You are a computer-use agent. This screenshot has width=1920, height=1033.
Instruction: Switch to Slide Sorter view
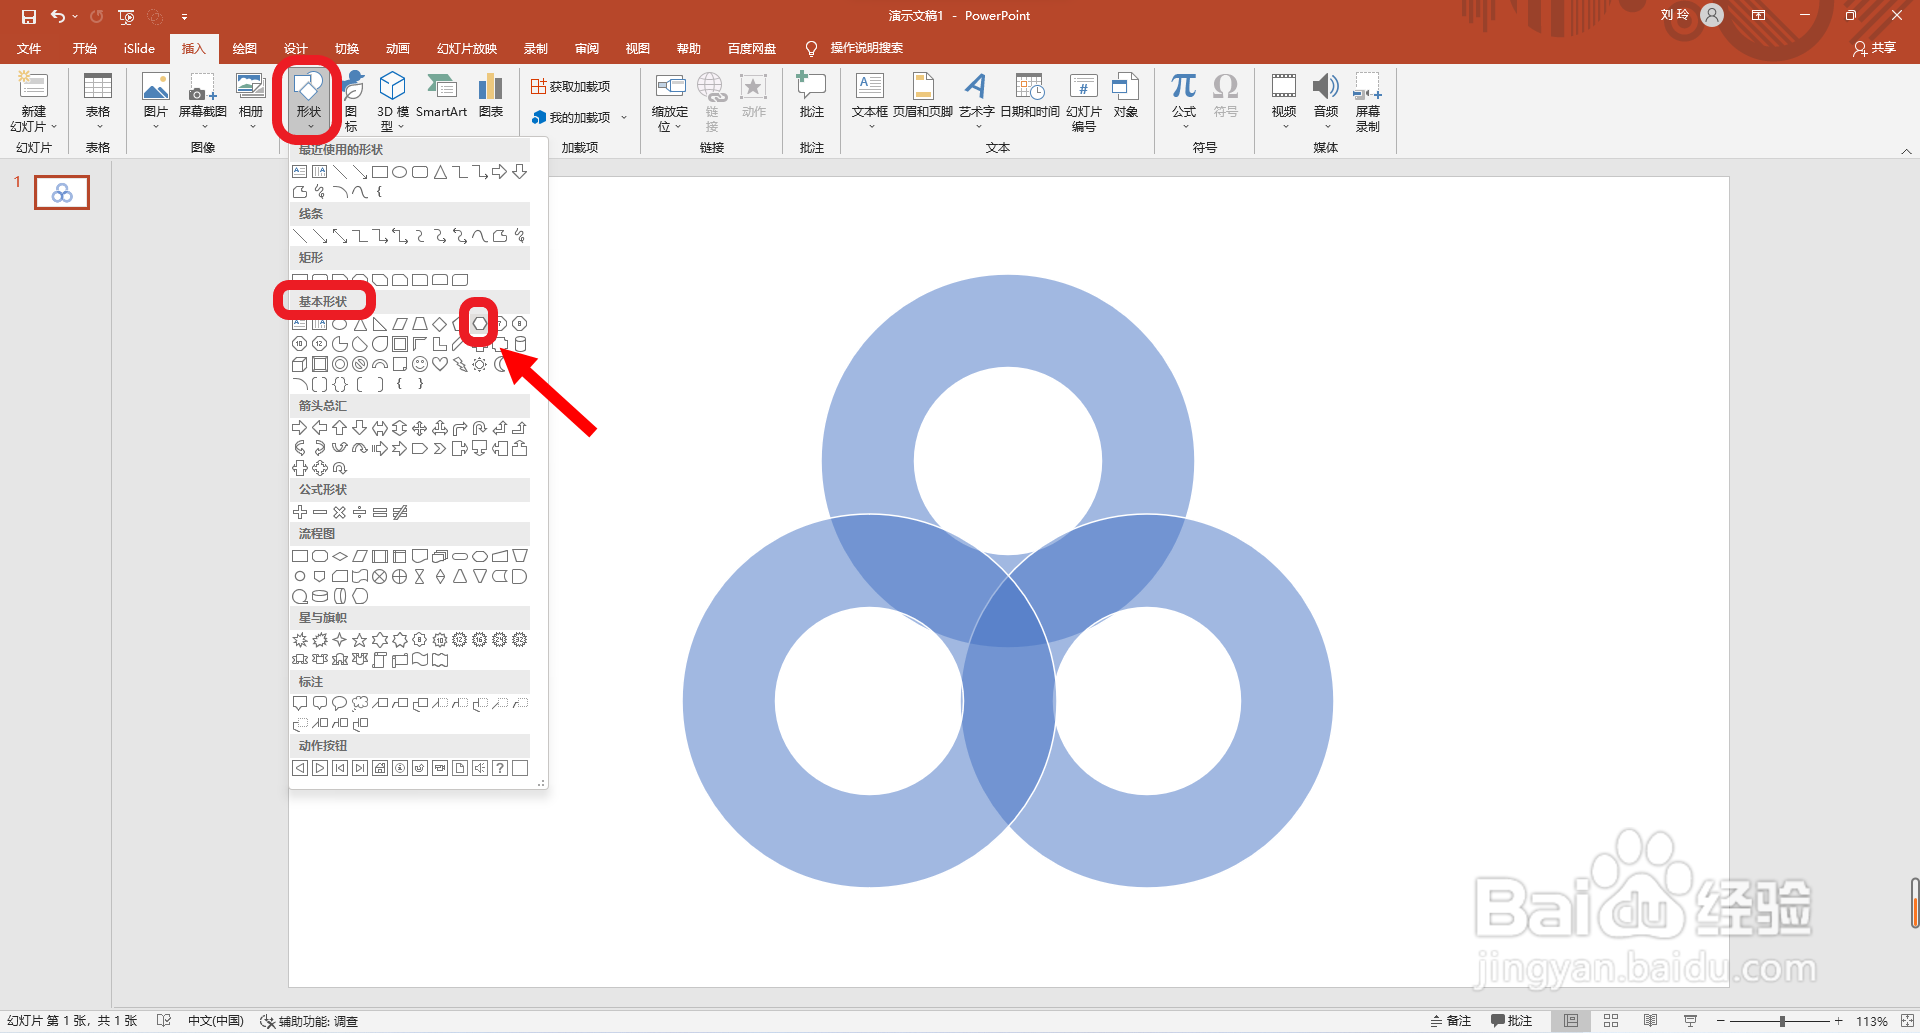1611,1021
